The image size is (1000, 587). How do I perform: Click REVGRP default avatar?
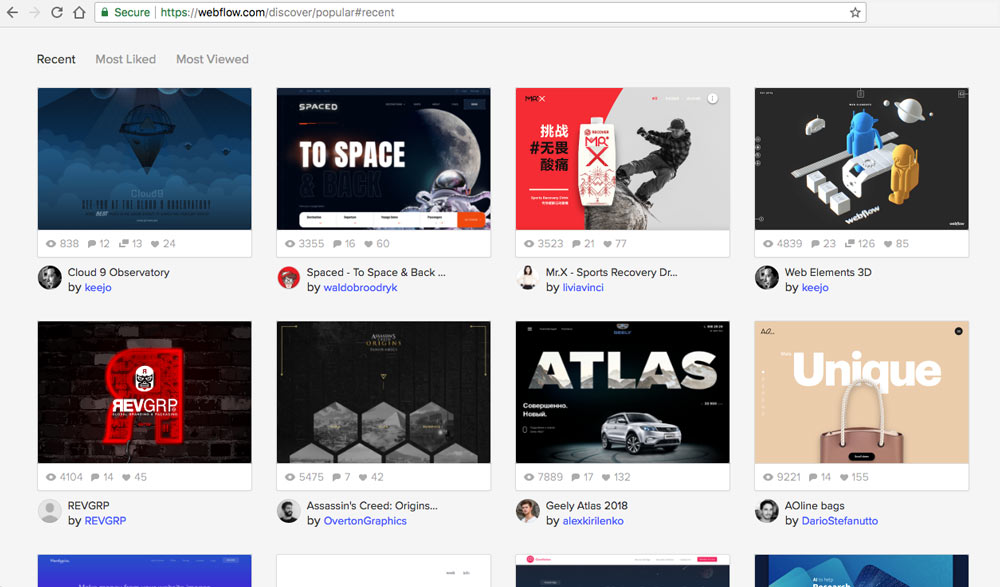[50, 511]
